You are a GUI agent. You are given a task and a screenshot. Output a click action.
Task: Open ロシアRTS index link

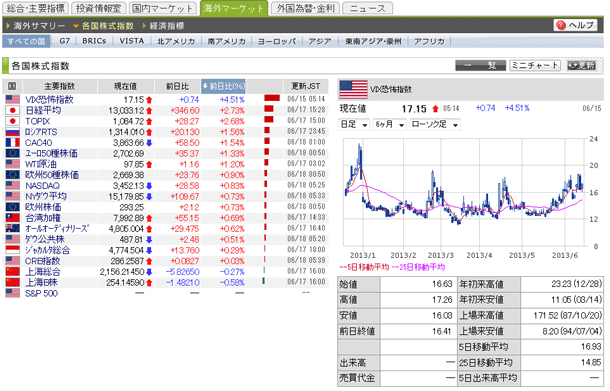(41, 132)
